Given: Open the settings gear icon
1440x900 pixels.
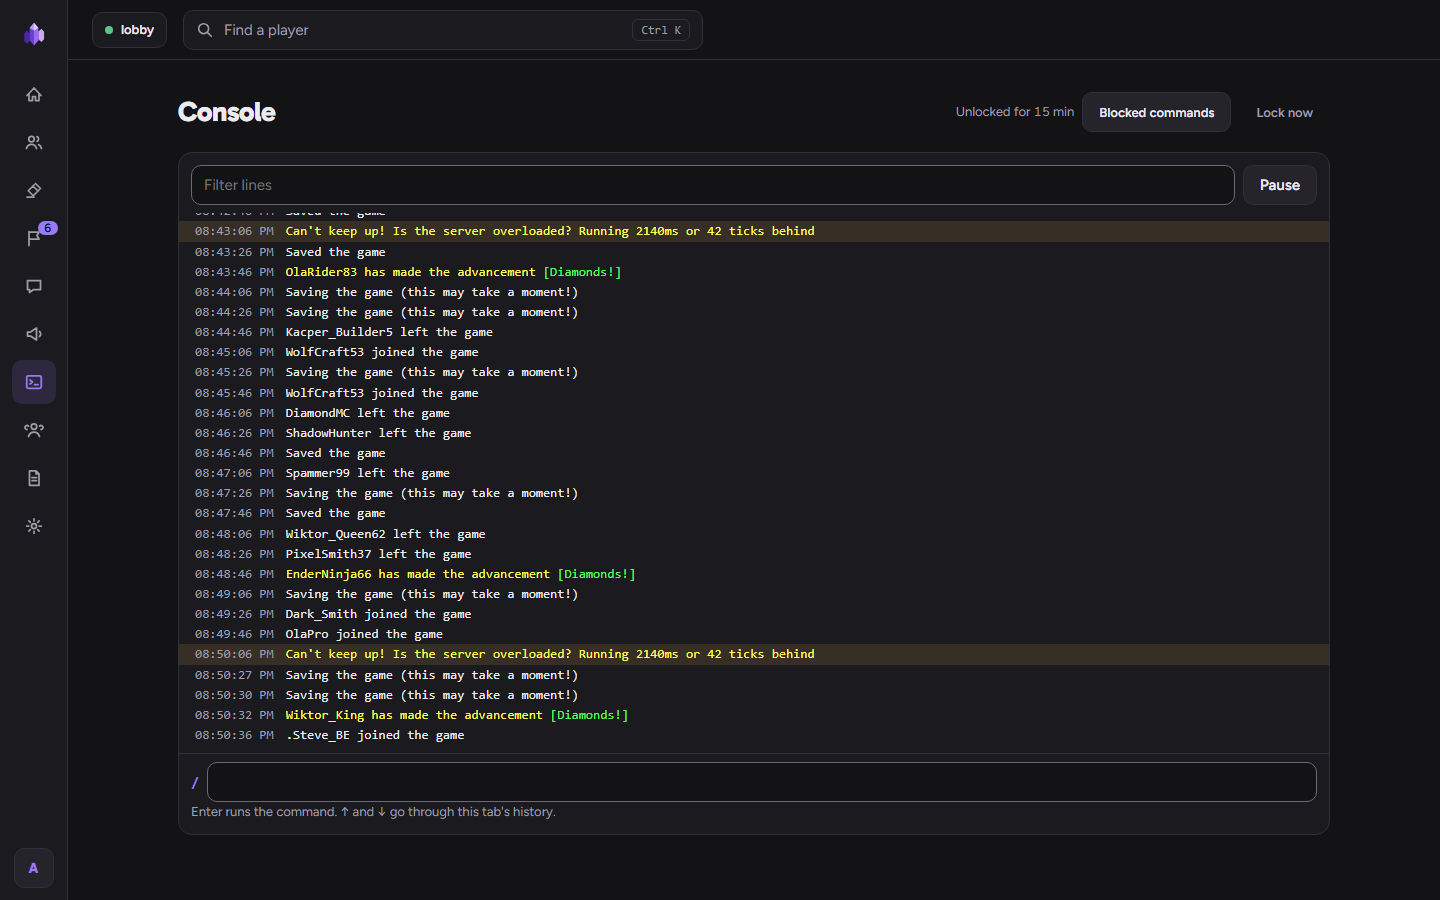Looking at the screenshot, I should [x=34, y=526].
